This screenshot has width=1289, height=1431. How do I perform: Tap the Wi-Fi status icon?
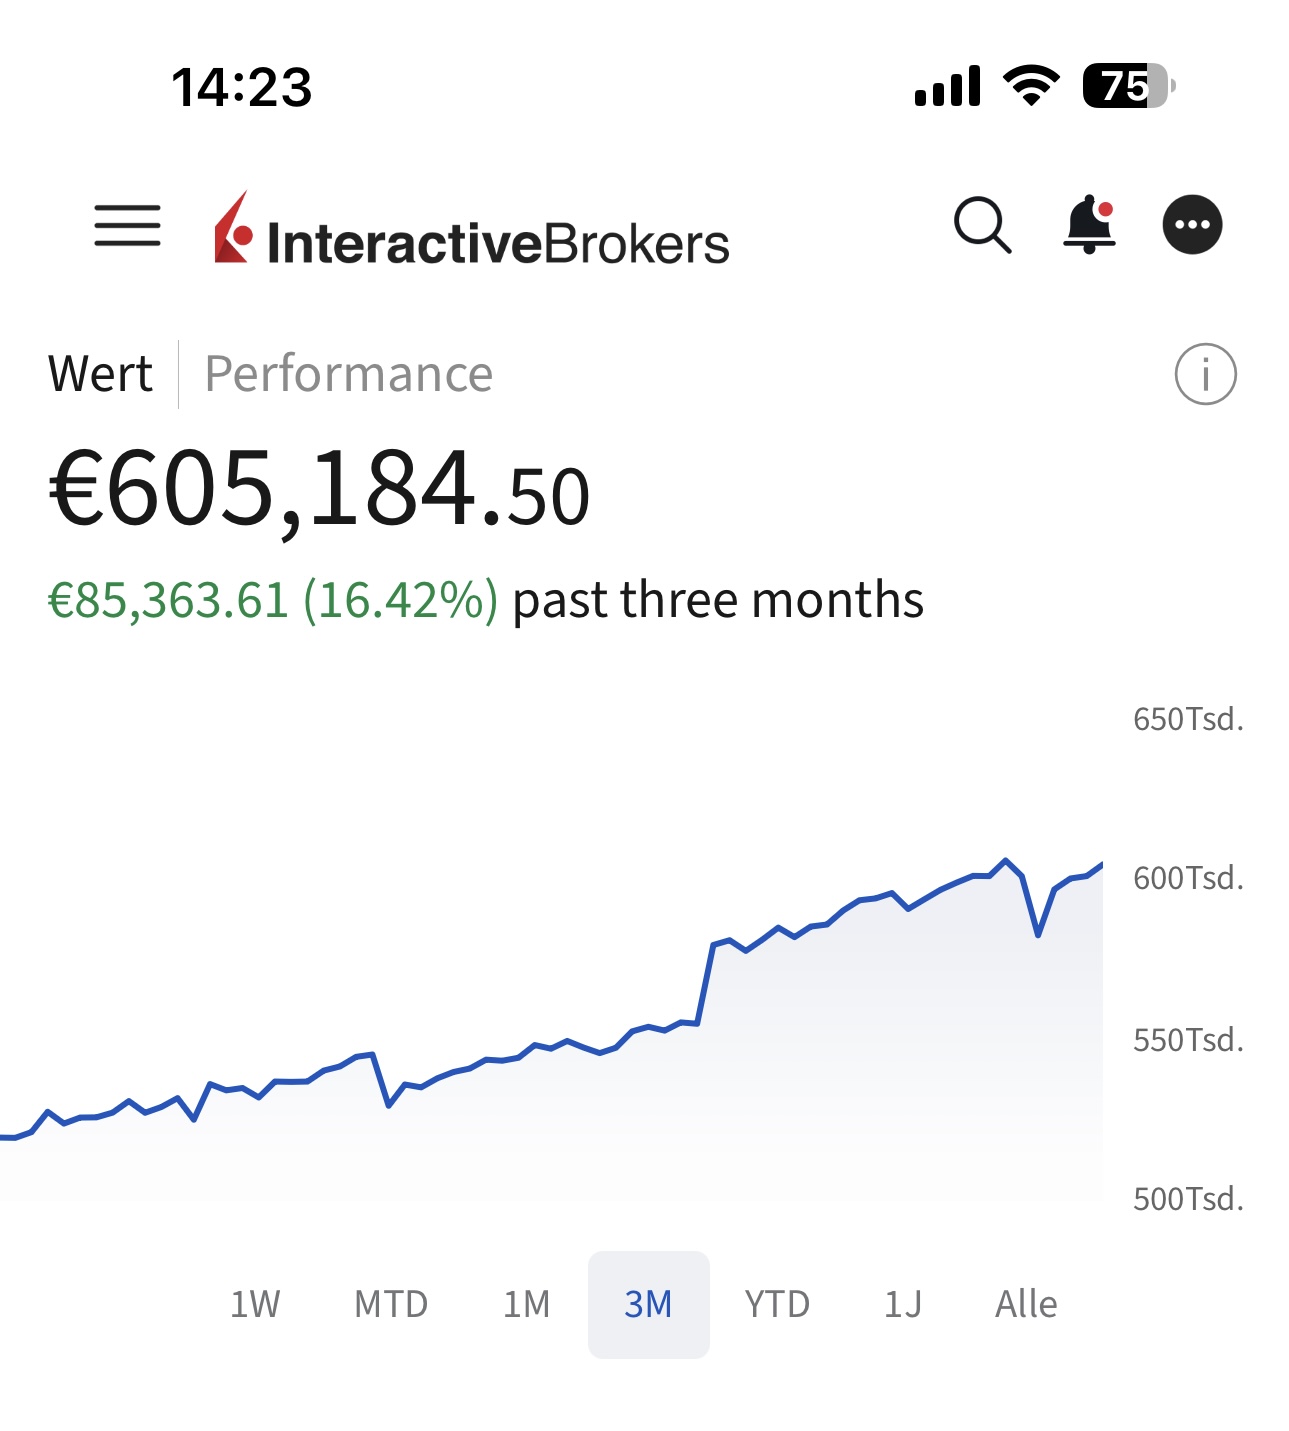[1031, 86]
